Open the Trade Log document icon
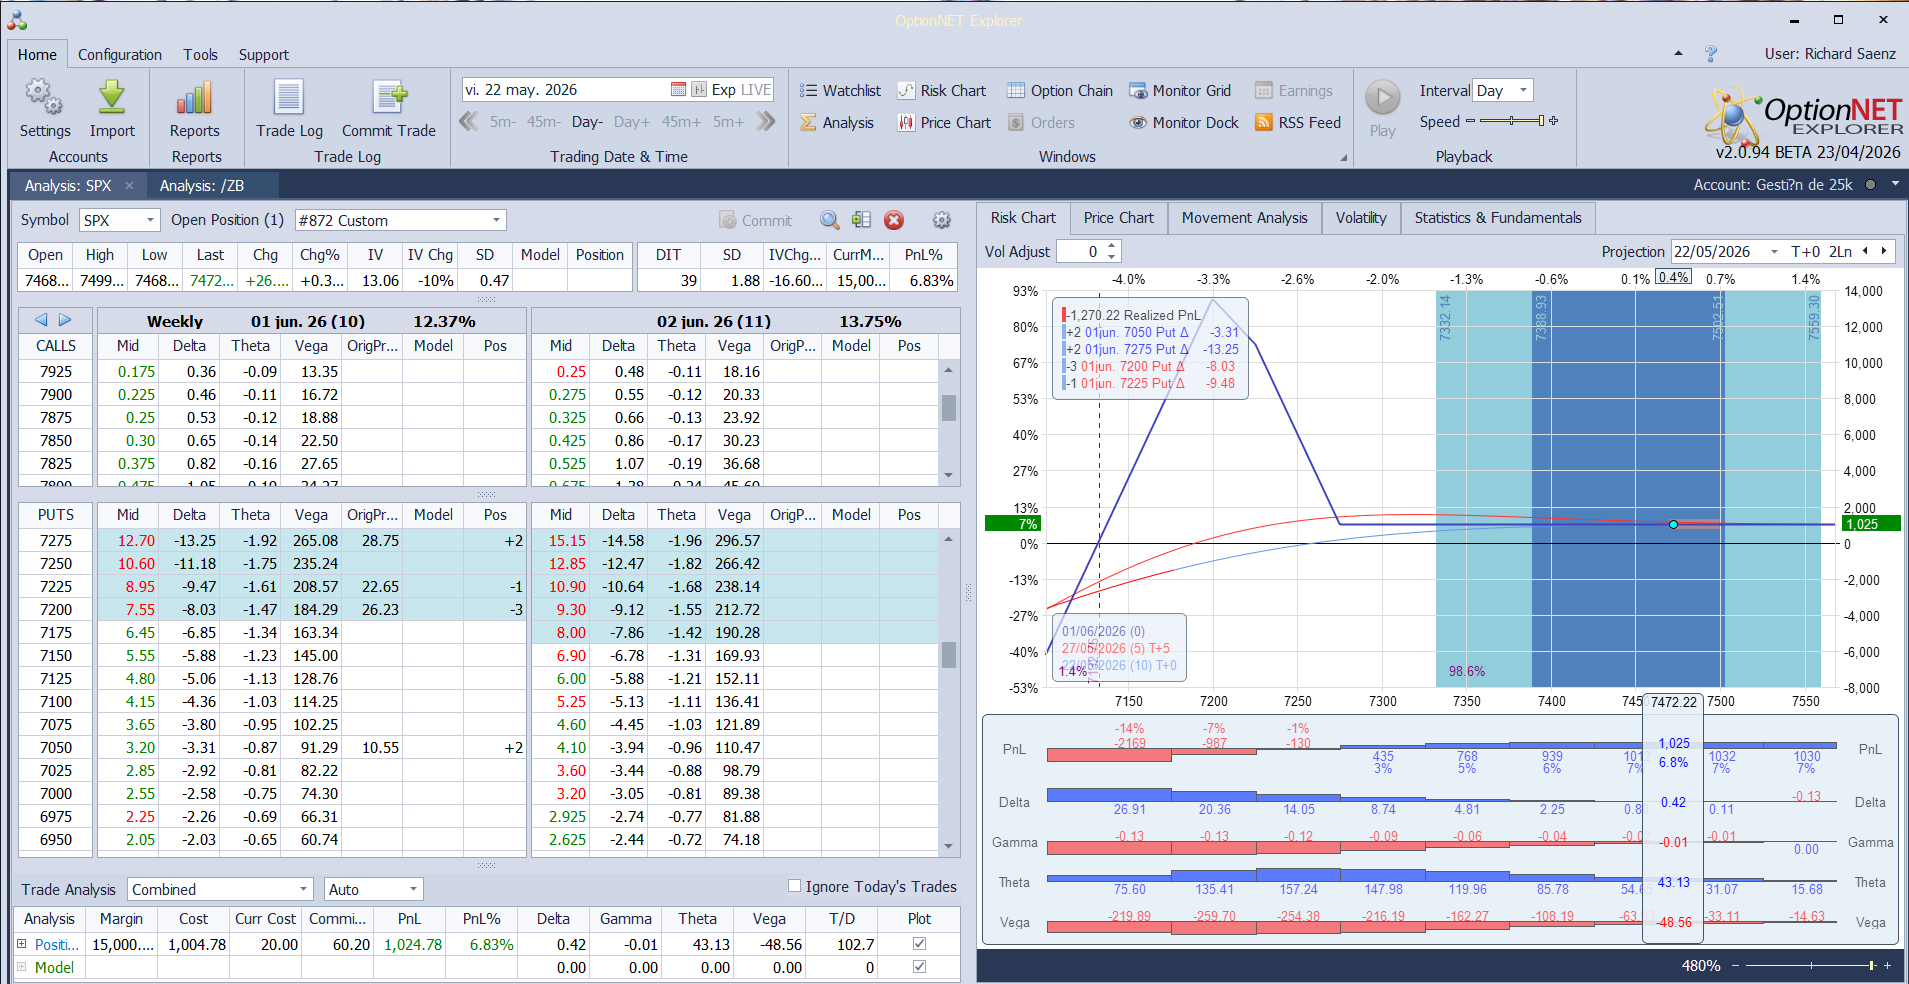1909x984 pixels. tap(289, 97)
